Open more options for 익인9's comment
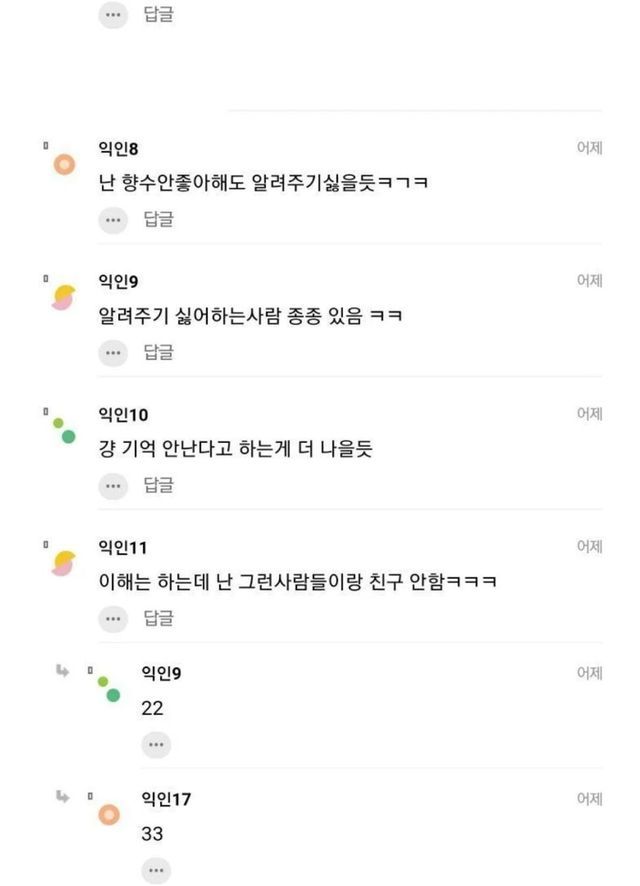This screenshot has width=640, height=886. (x=113, y=352)
